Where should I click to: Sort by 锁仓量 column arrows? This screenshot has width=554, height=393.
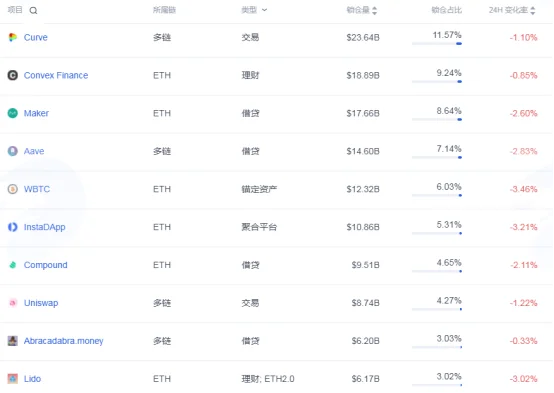click(375, 10)
